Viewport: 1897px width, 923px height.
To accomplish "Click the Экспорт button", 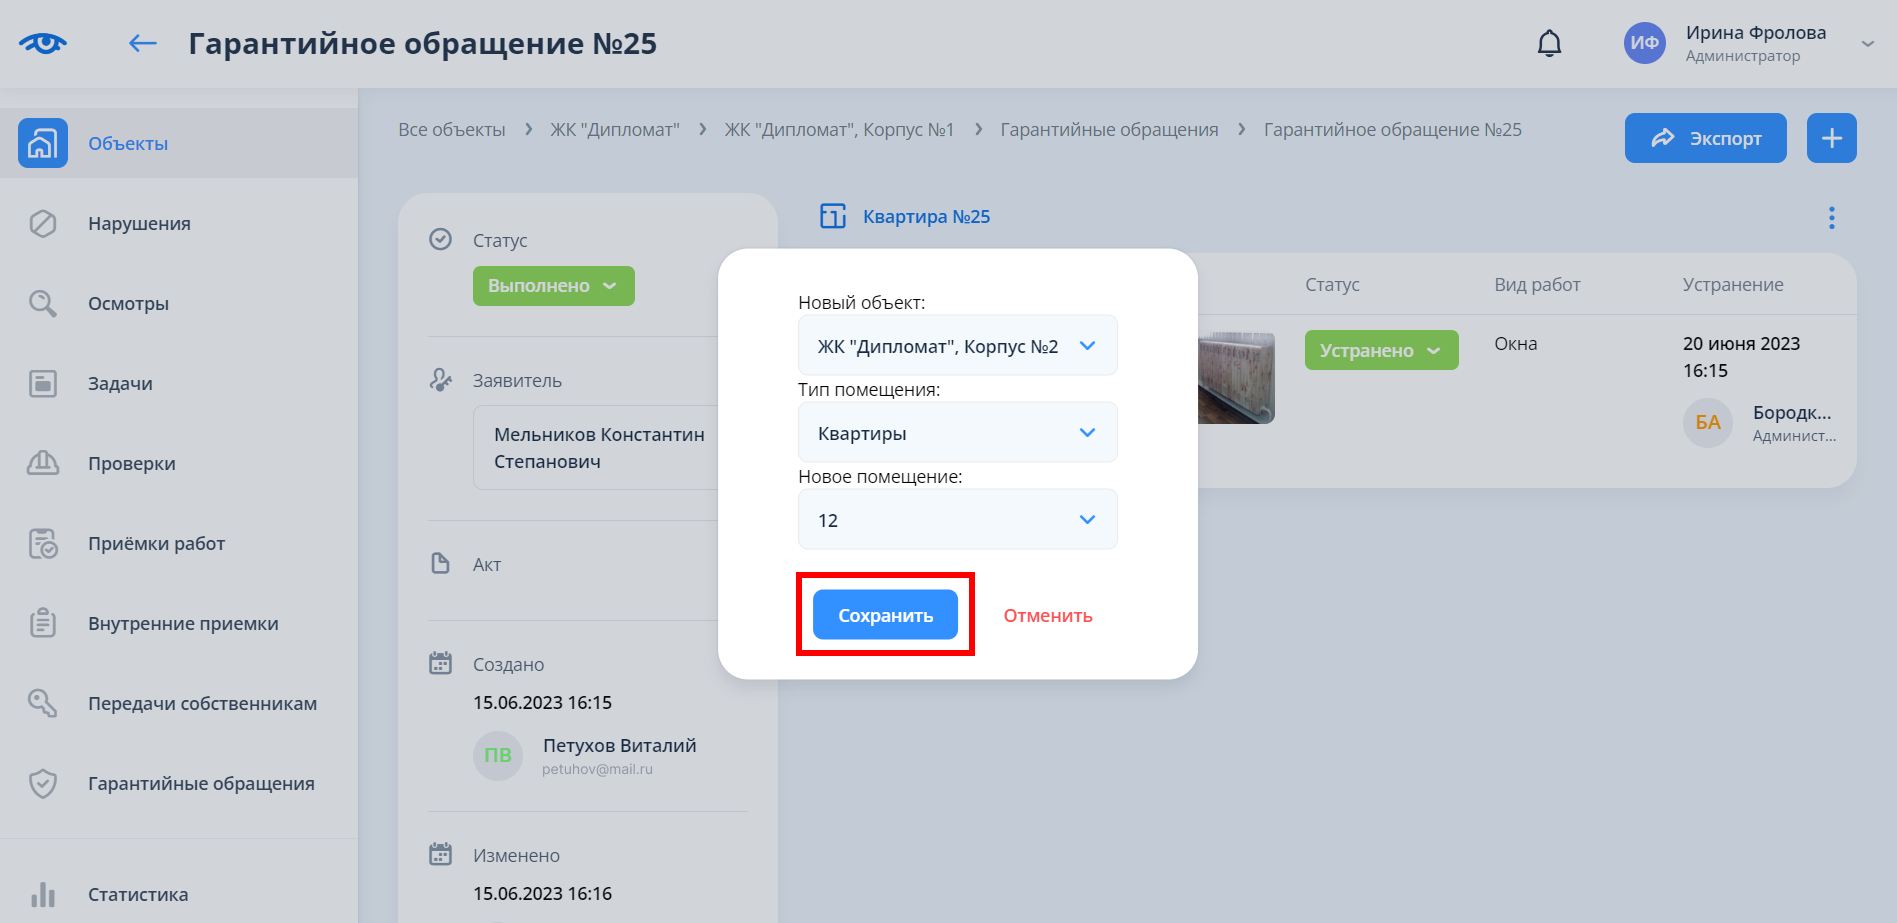I will 1705,138.
